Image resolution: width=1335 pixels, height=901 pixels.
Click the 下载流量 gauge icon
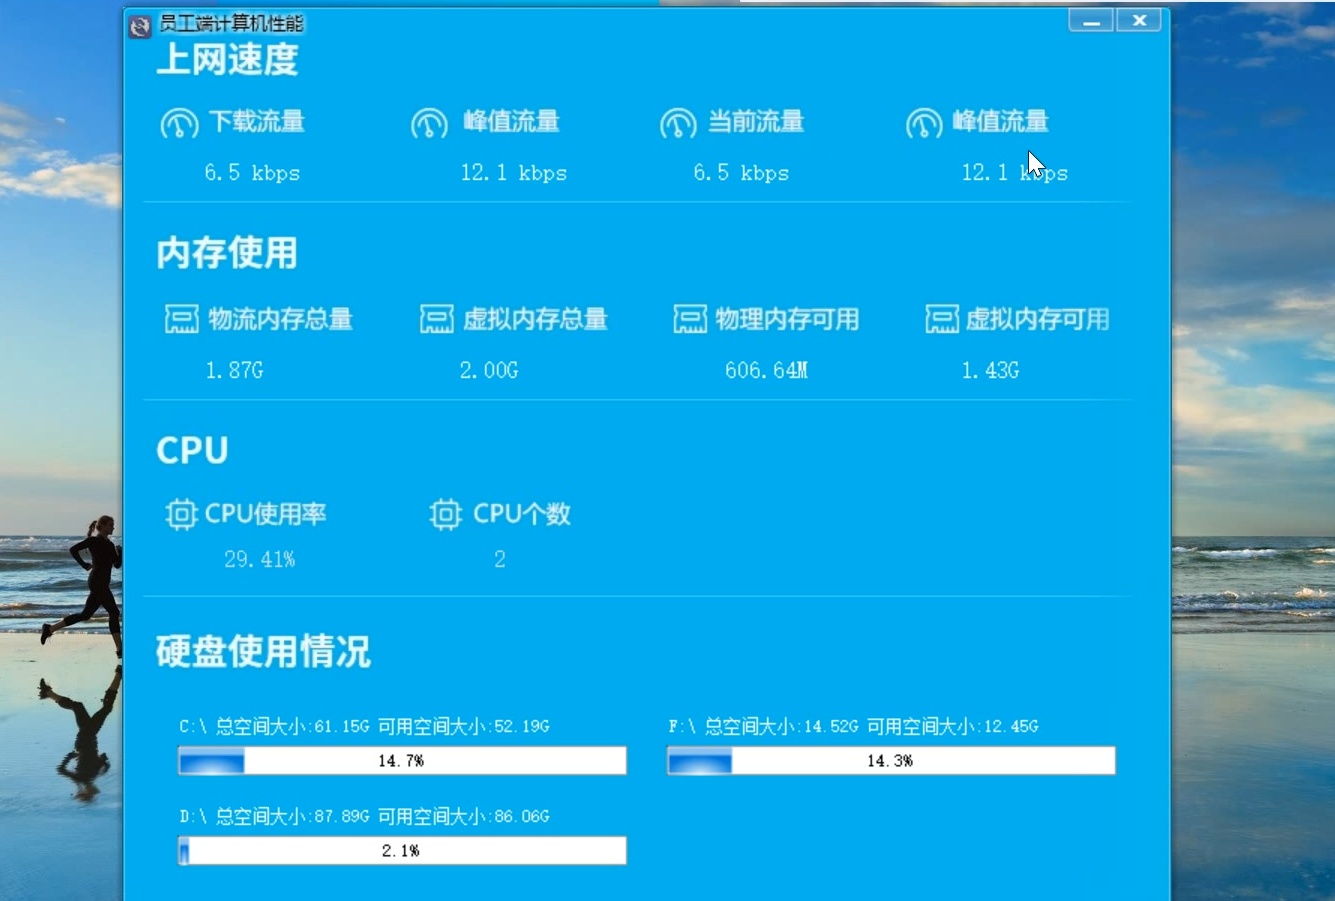pyautogui.click(x=180, y=122)
